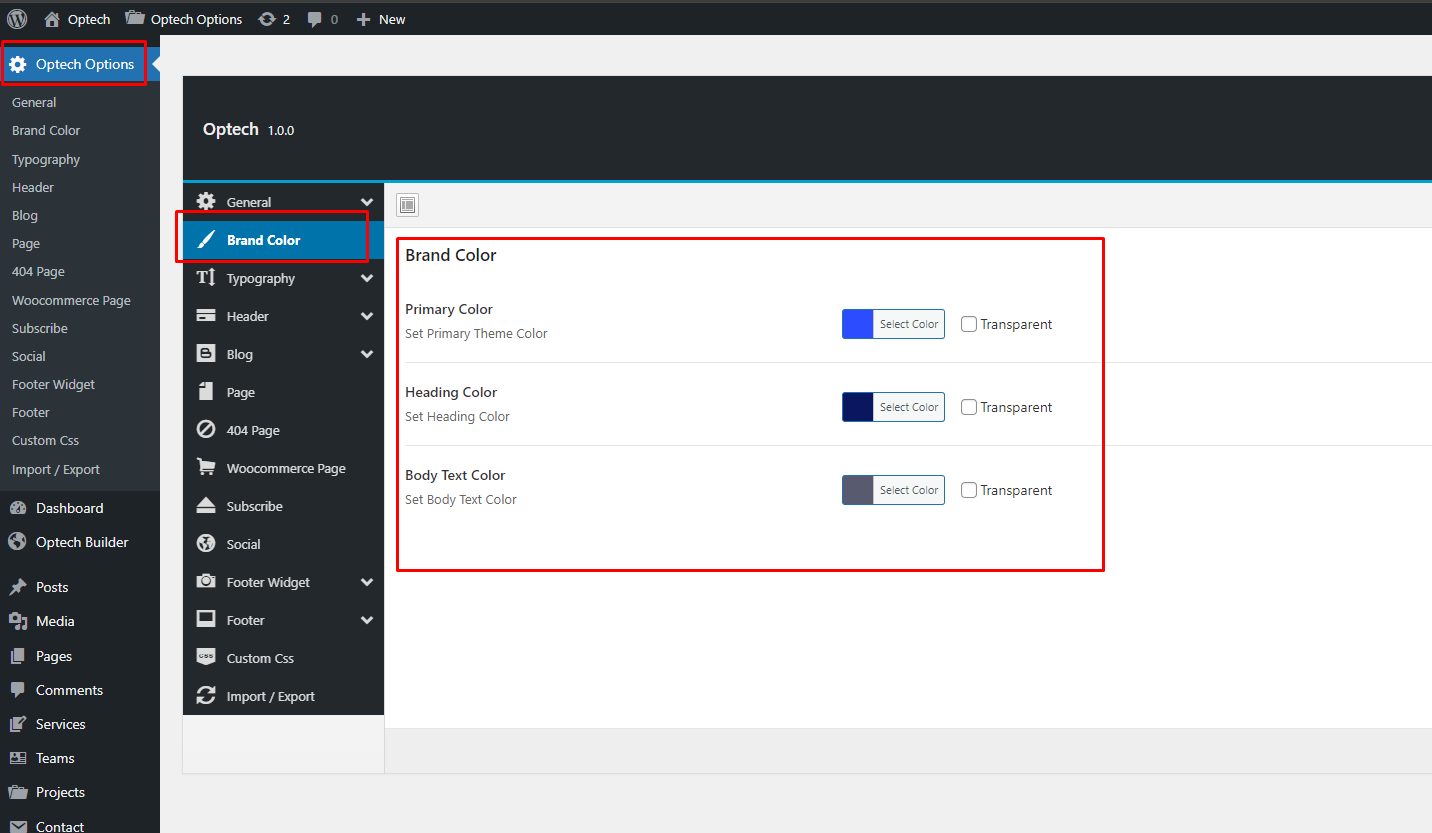Open the Import / Export panel tab

[270, 696]
